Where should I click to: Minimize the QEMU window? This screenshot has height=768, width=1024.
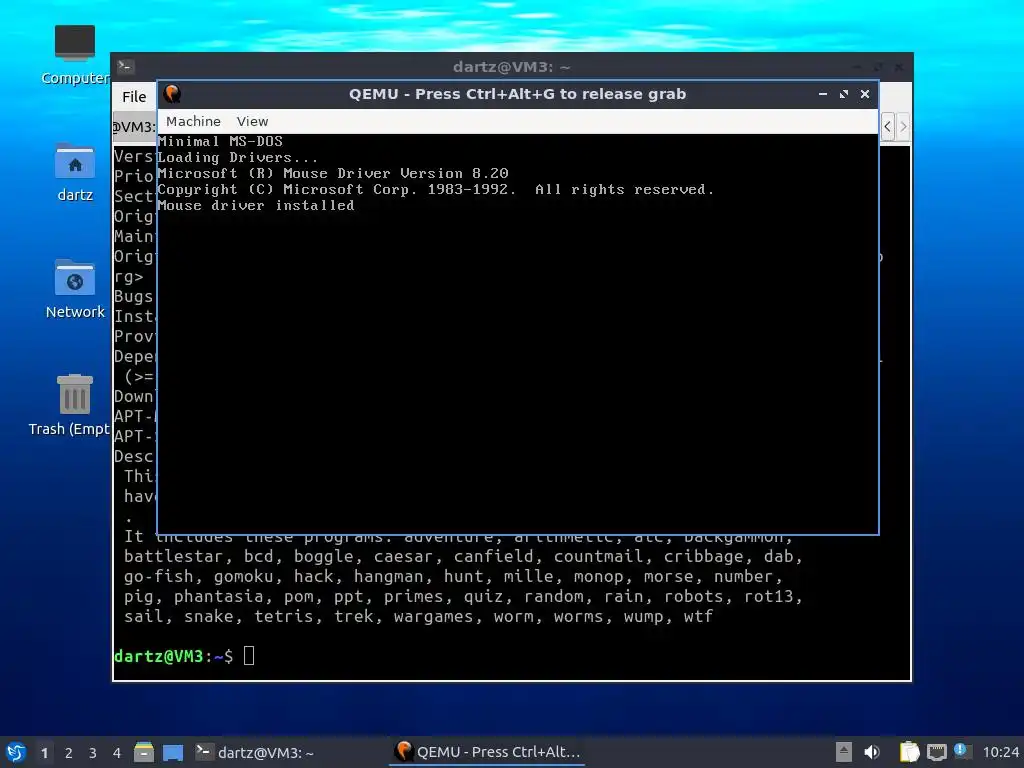point(823,94)
